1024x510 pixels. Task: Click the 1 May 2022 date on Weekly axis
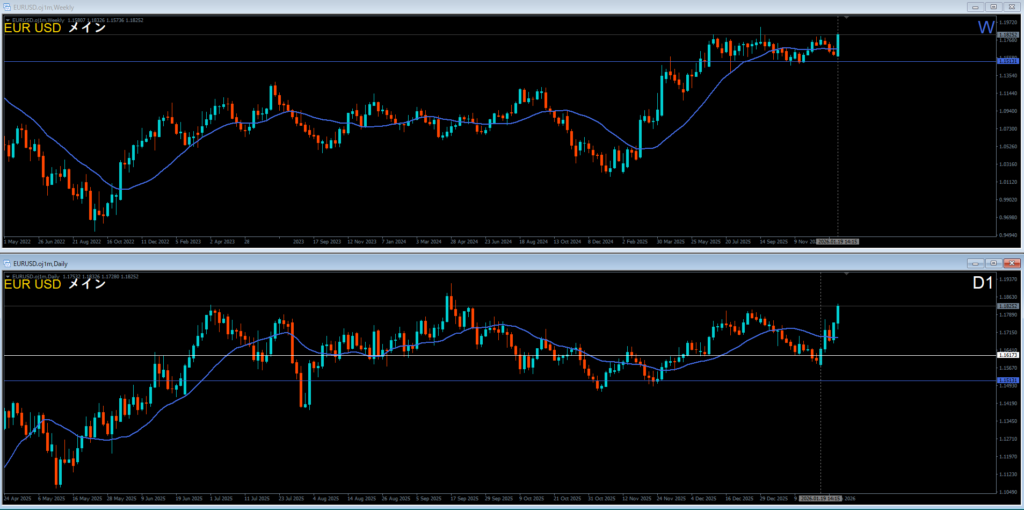(x=16, y=241)
